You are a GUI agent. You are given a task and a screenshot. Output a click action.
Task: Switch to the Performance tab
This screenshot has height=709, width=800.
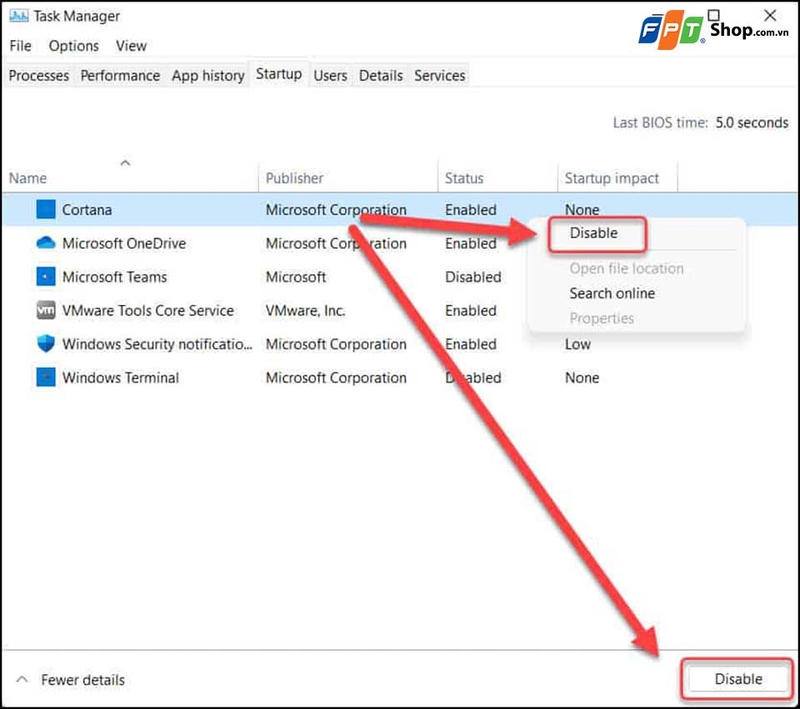tap(120, 75)
